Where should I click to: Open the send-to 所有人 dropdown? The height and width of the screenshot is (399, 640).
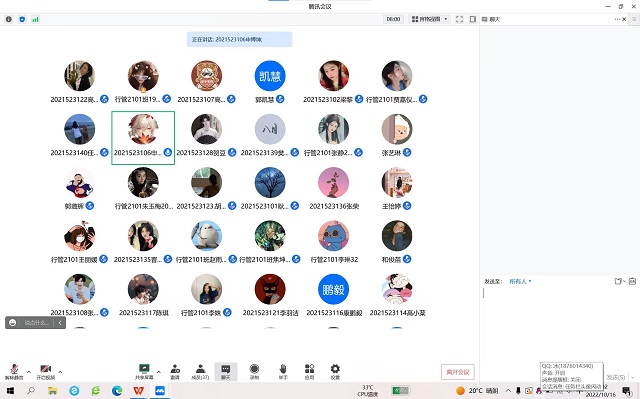pos(520,282)
